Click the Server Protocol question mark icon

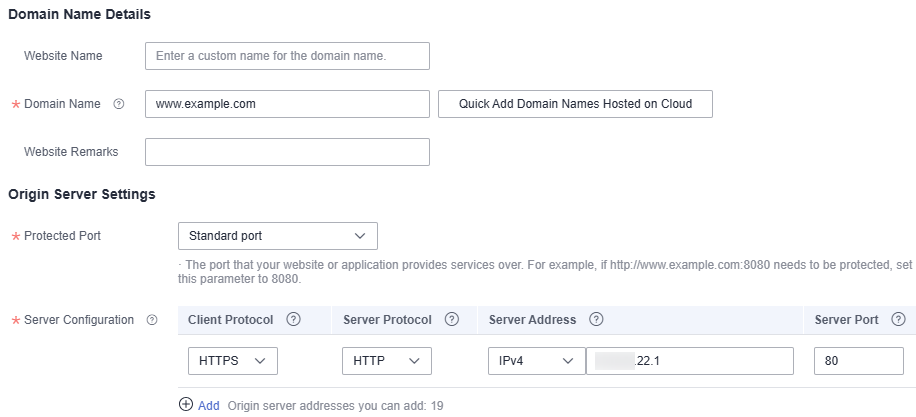[x=452, y=319]
